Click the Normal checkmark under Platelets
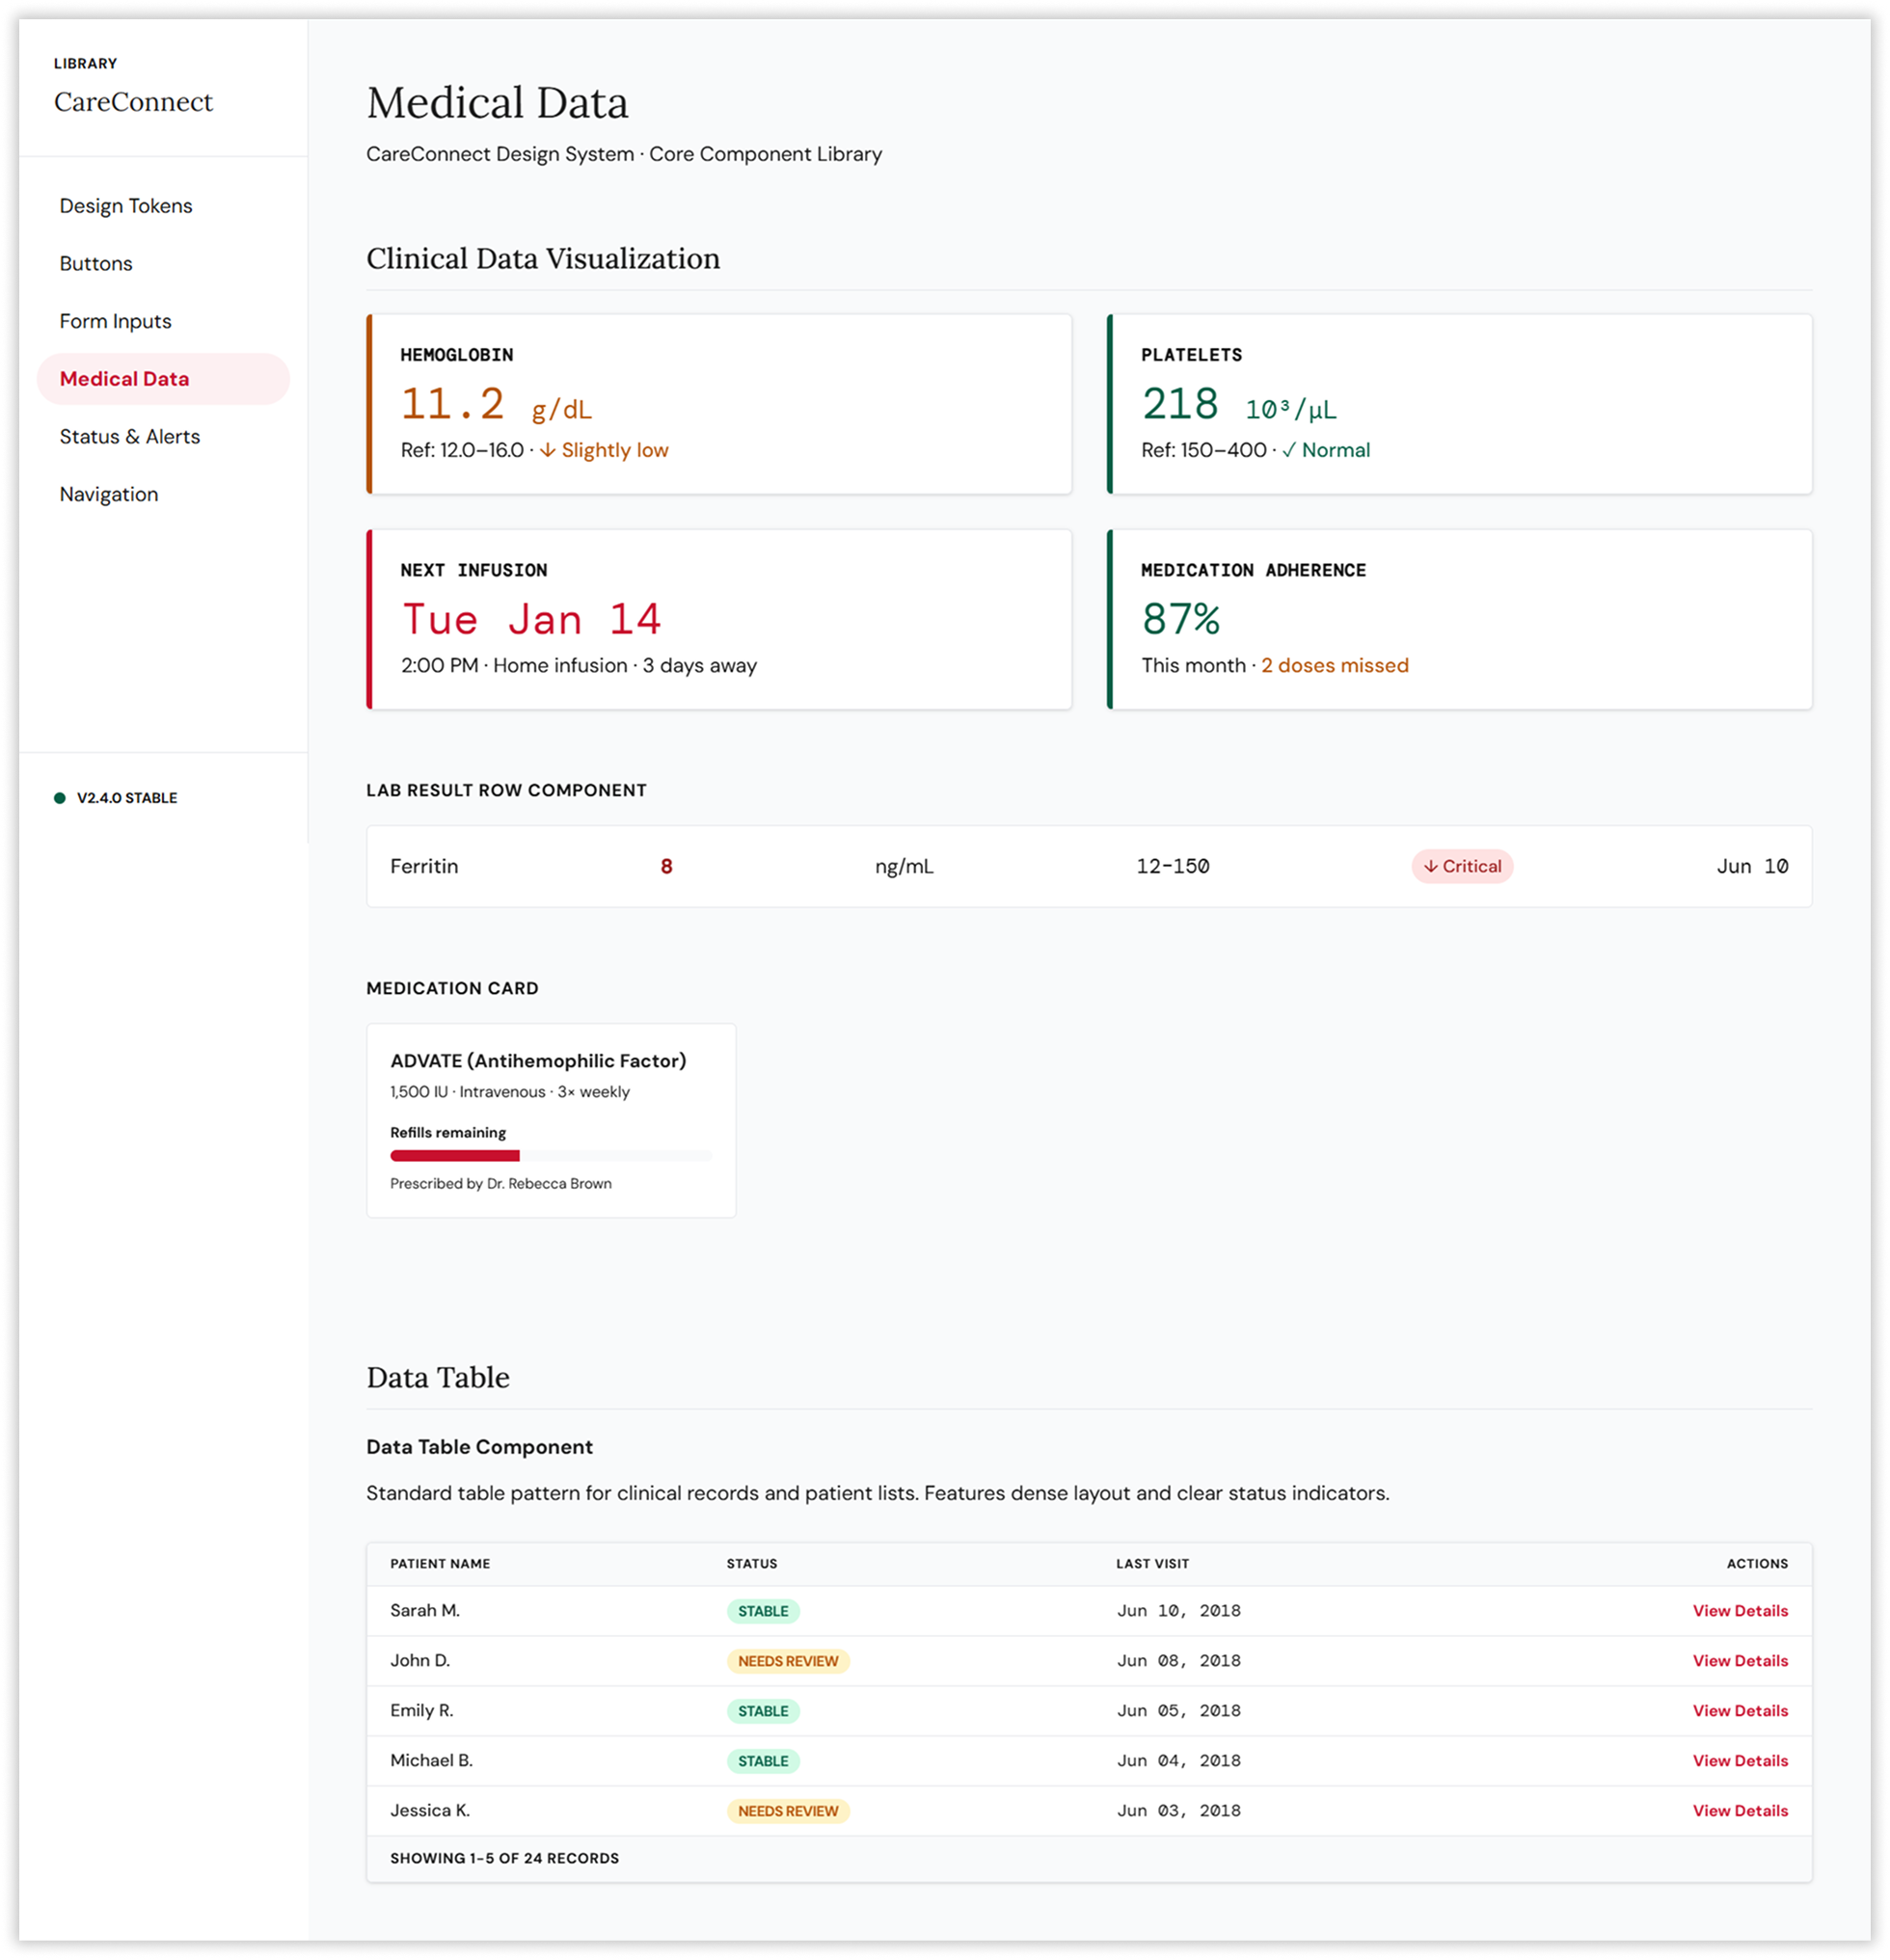The image size is (1890, 1960). click(x=1289, y=451)
